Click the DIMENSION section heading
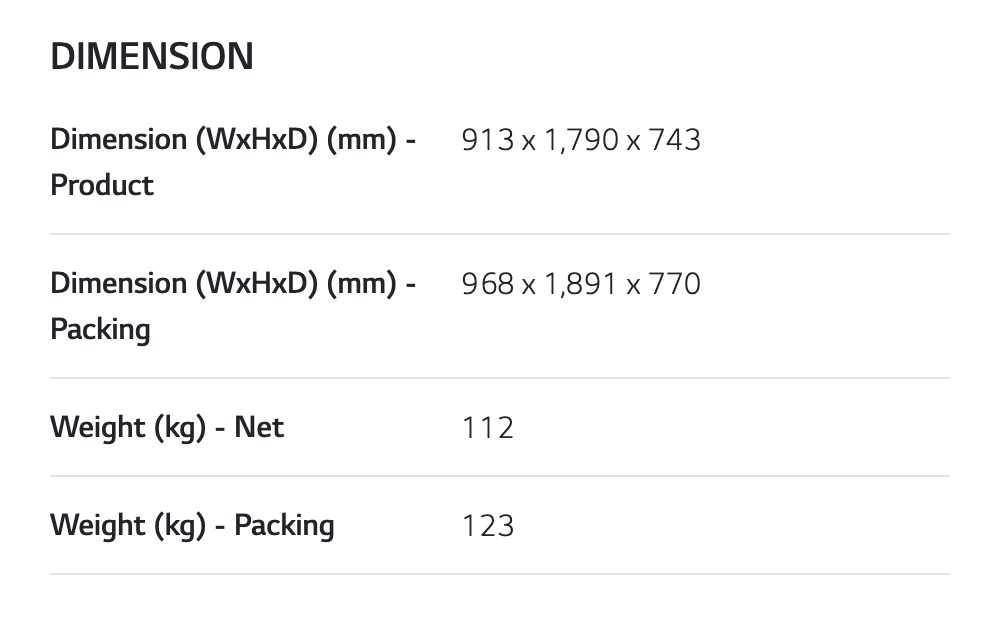Viewport: 1000px width, 623px height. pos(152,57)
